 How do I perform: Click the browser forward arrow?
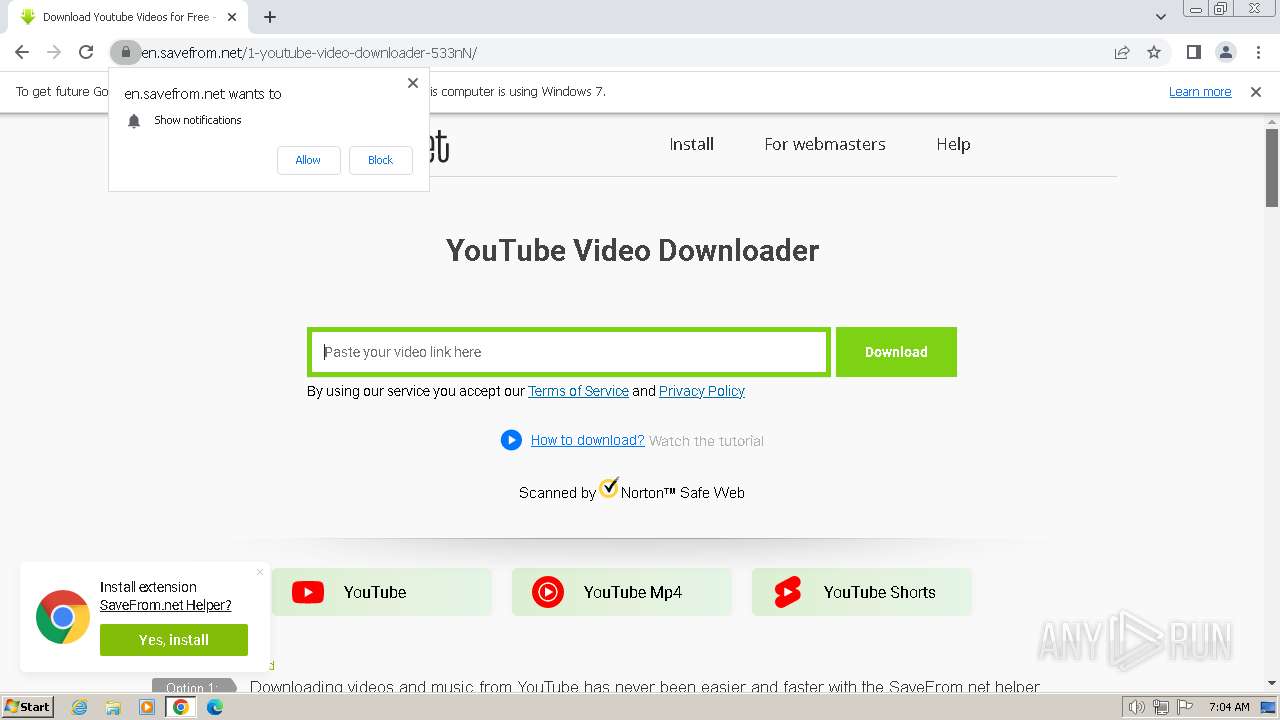coord(54,52)
